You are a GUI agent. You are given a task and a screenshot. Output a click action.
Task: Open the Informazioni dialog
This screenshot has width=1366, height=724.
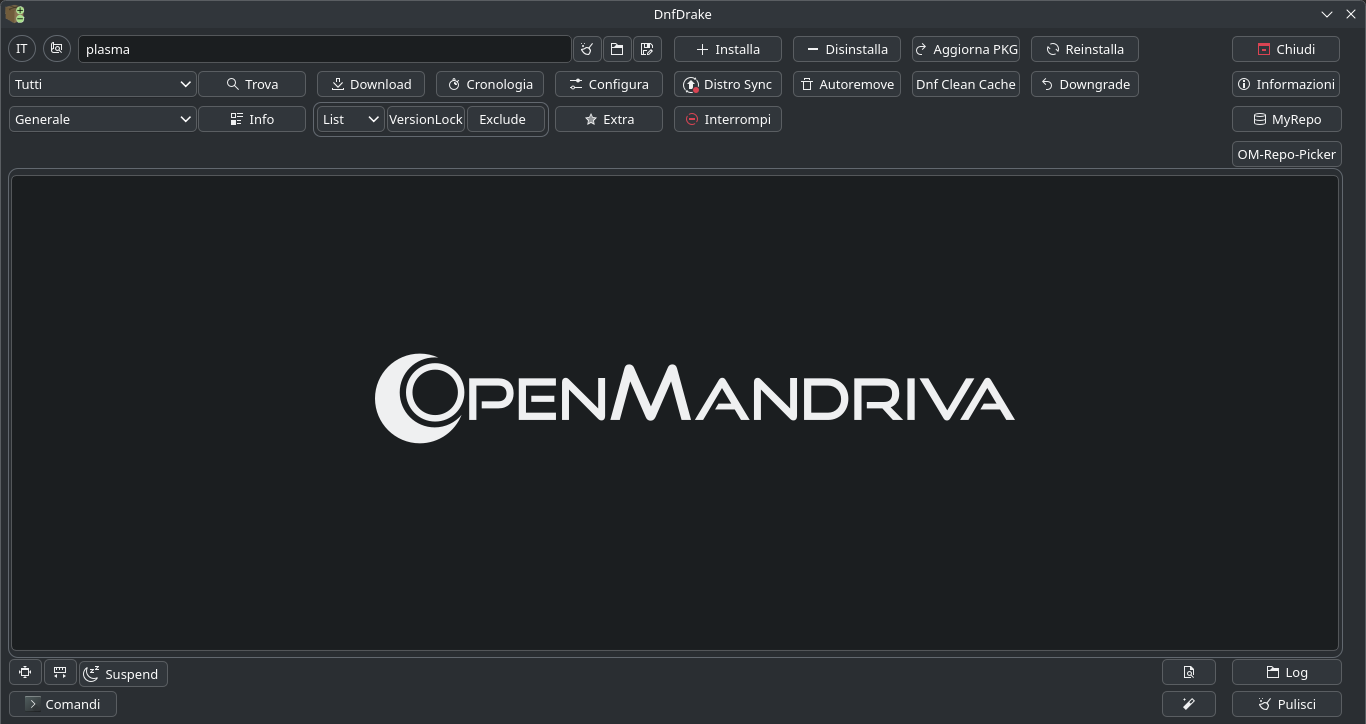(1286, 84)
